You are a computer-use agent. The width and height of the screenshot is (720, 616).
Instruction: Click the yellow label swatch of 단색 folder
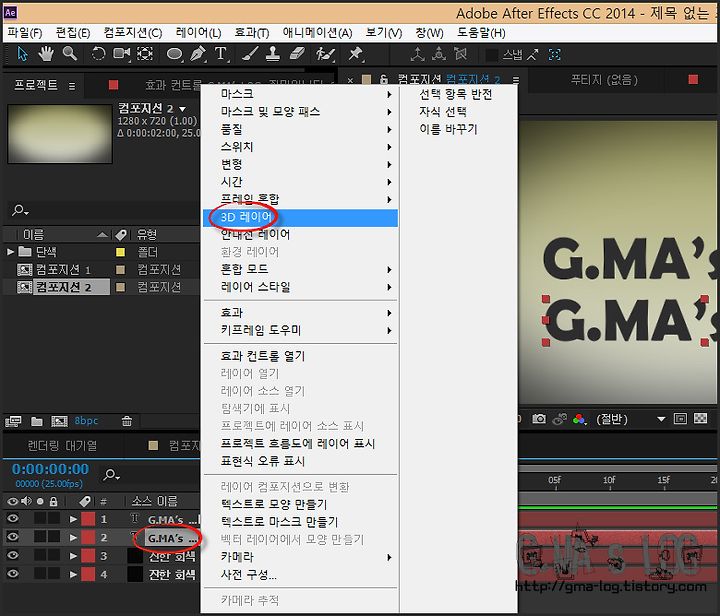[120, 252]
